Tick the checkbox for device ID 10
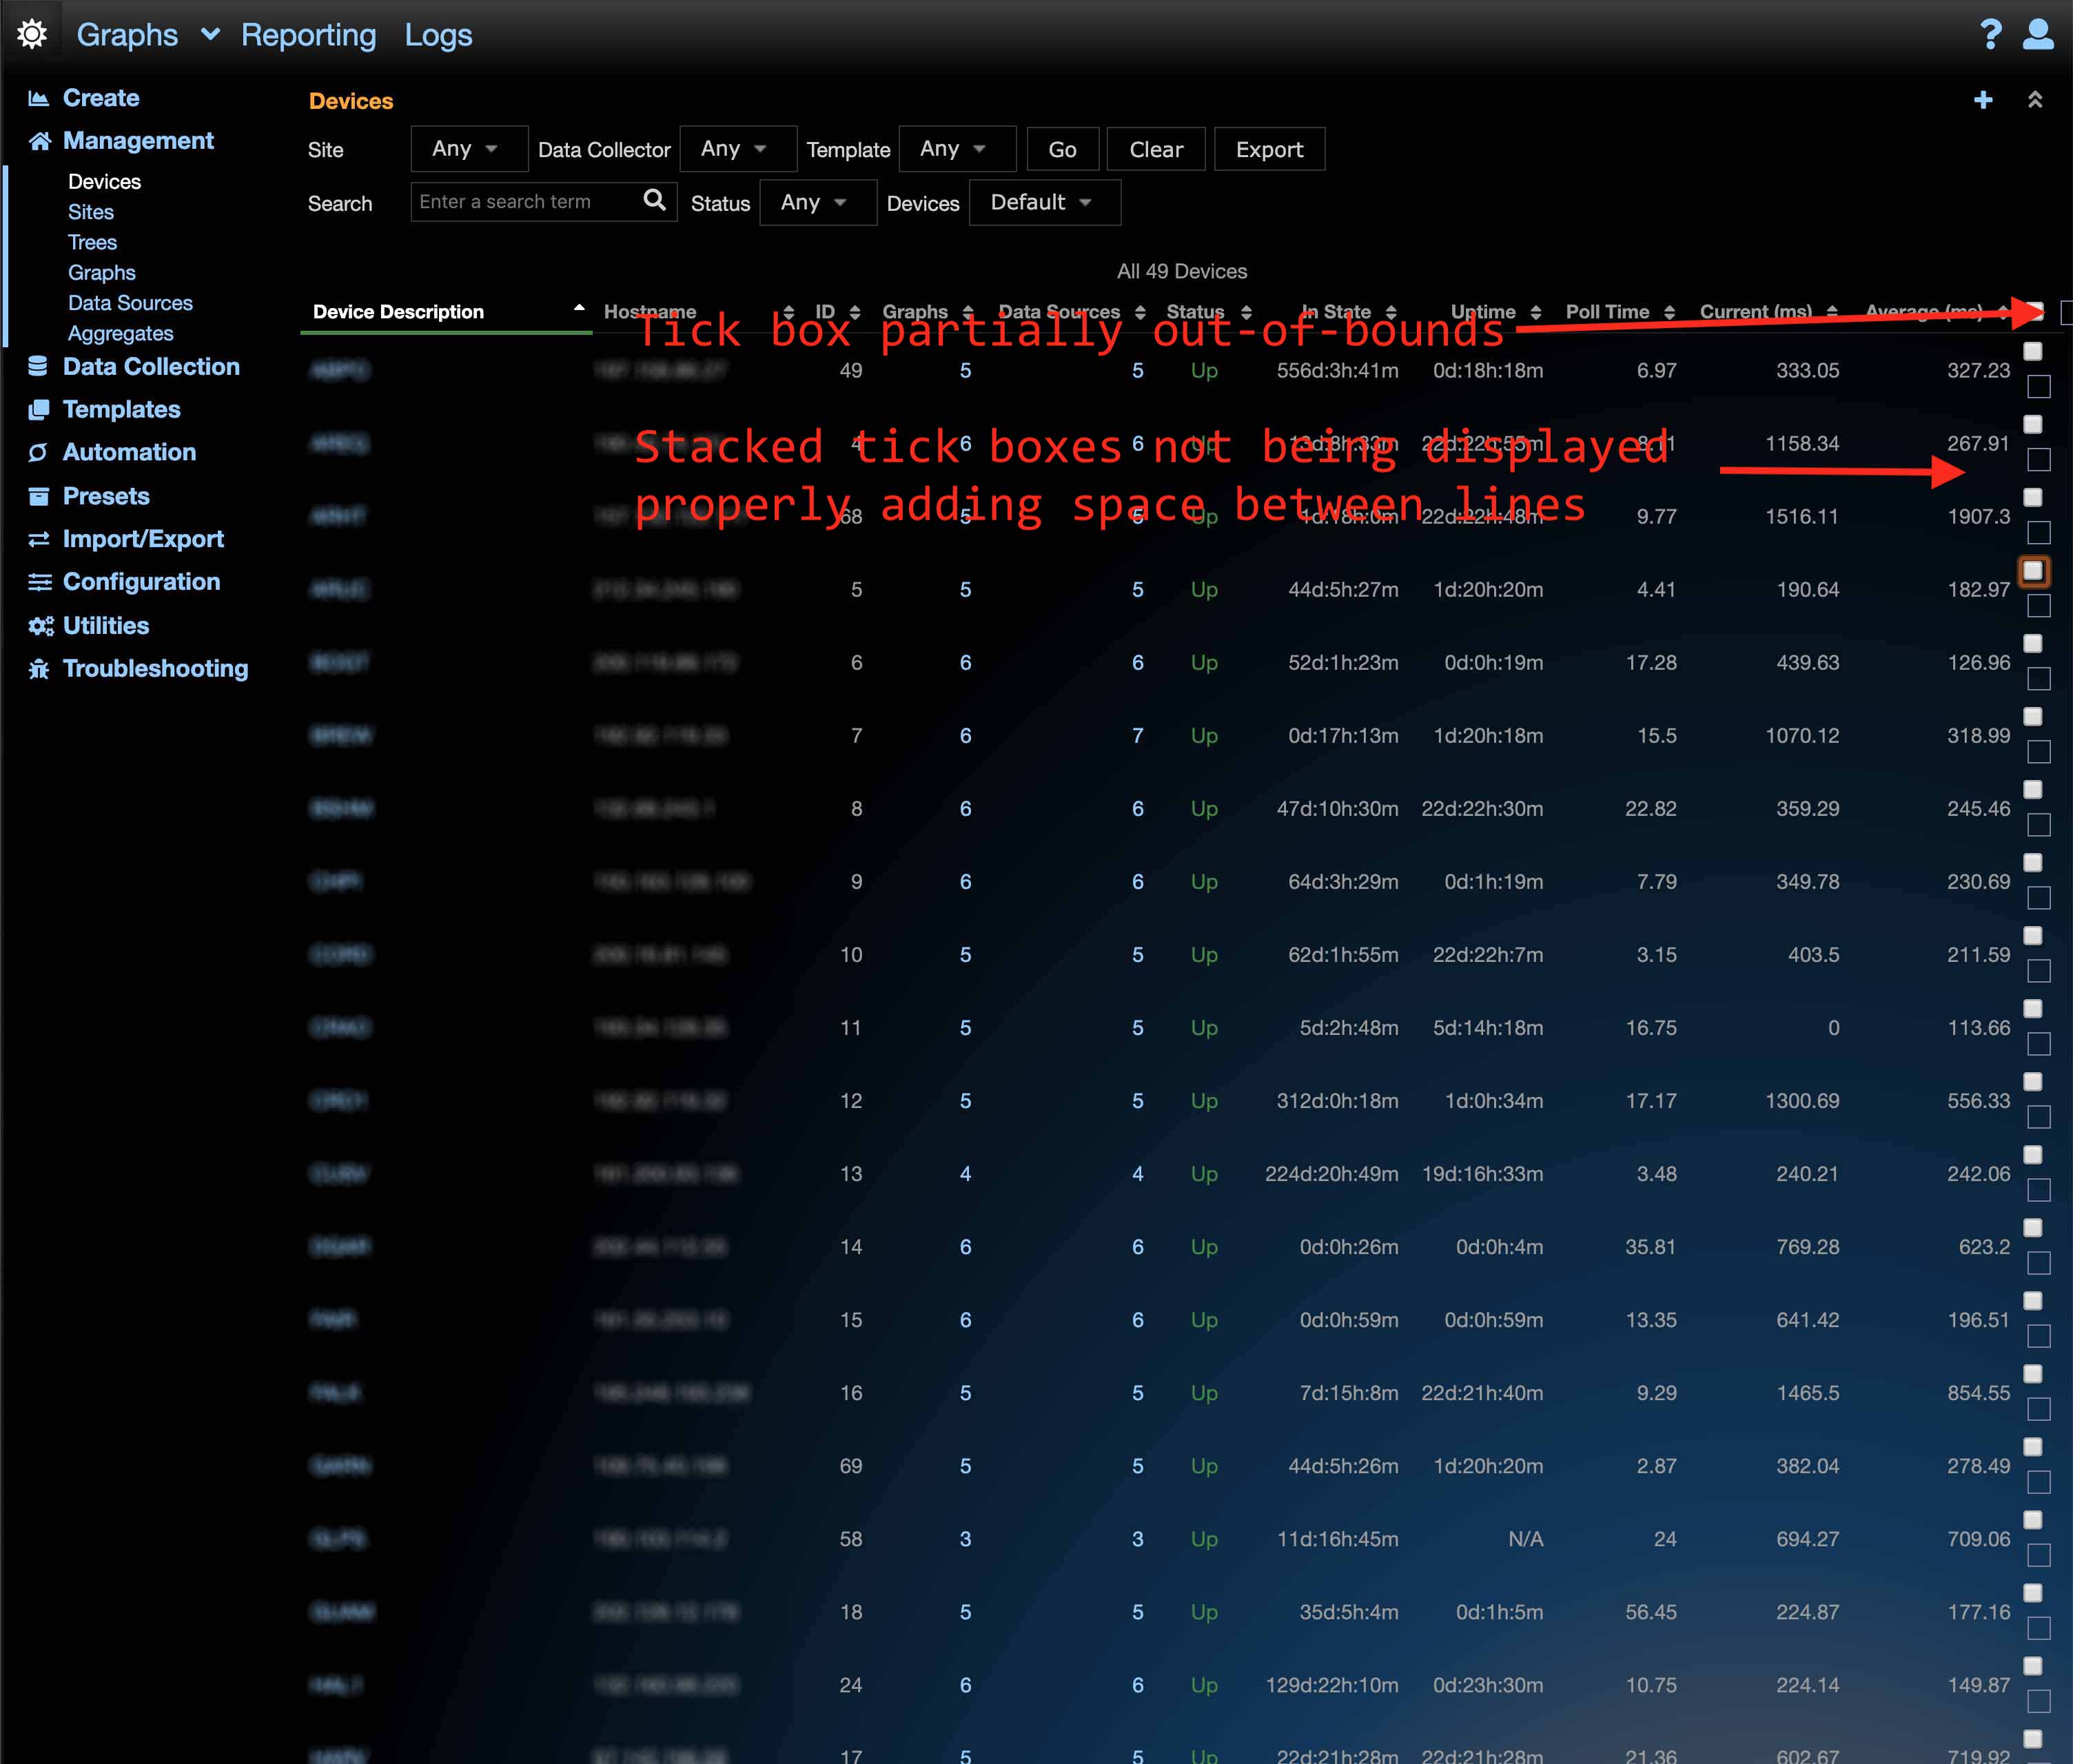 [x=2032, y=935]
